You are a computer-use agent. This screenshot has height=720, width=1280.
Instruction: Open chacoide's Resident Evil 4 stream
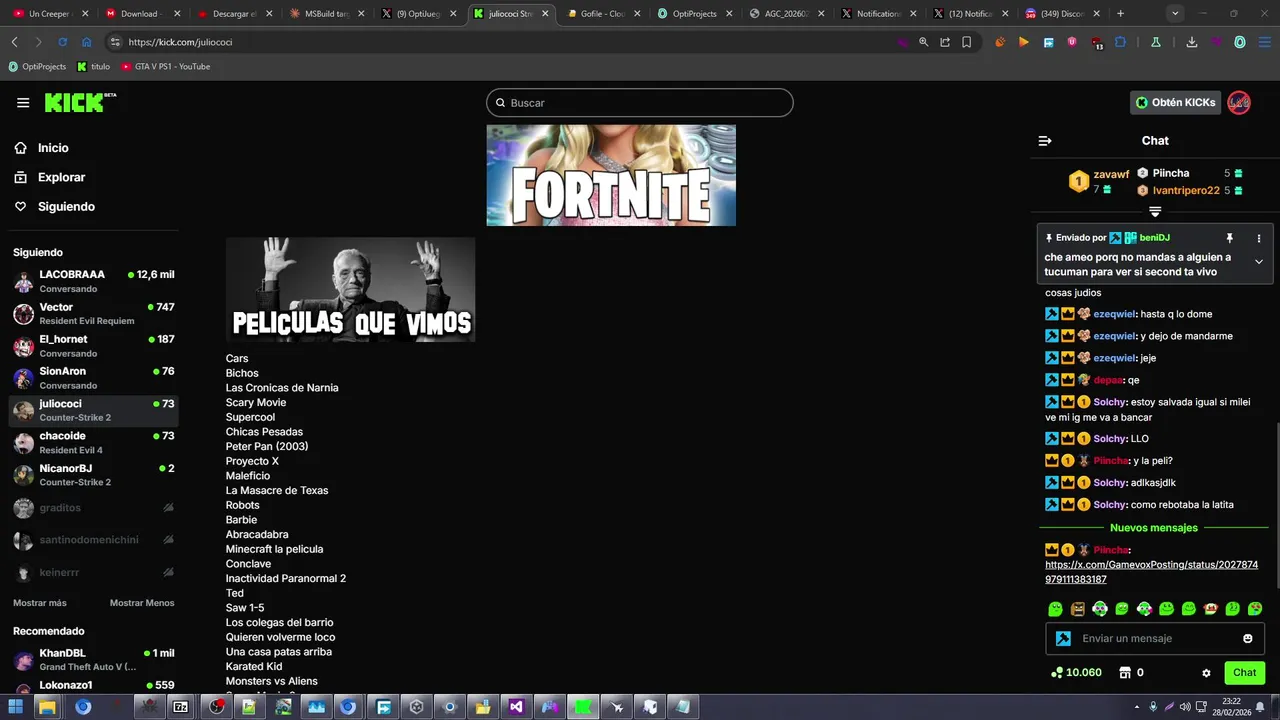[94, 443]
